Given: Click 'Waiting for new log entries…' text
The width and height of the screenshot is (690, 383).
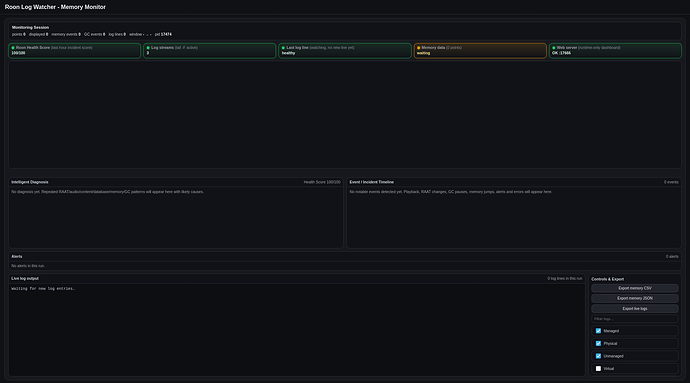Looking at the screenshot, I should tap(43, 289).
